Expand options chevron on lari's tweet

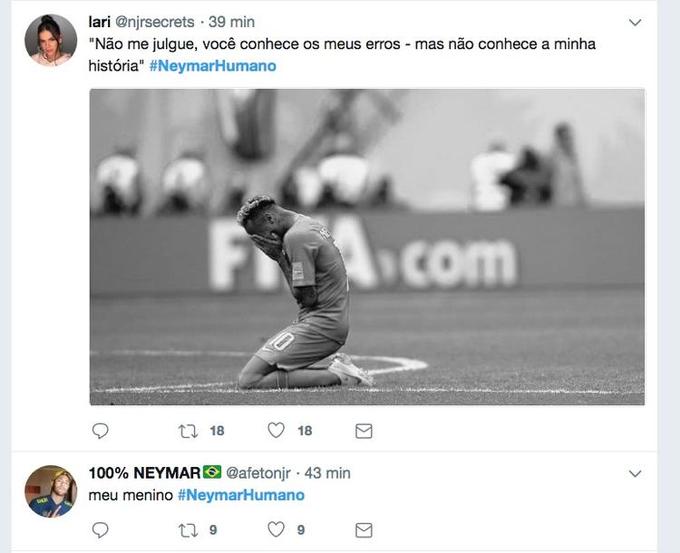634,22
